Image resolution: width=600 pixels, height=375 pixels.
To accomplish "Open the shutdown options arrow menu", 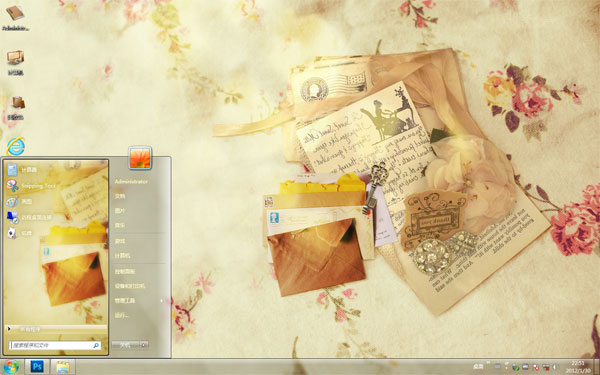I will coord(144,345).
